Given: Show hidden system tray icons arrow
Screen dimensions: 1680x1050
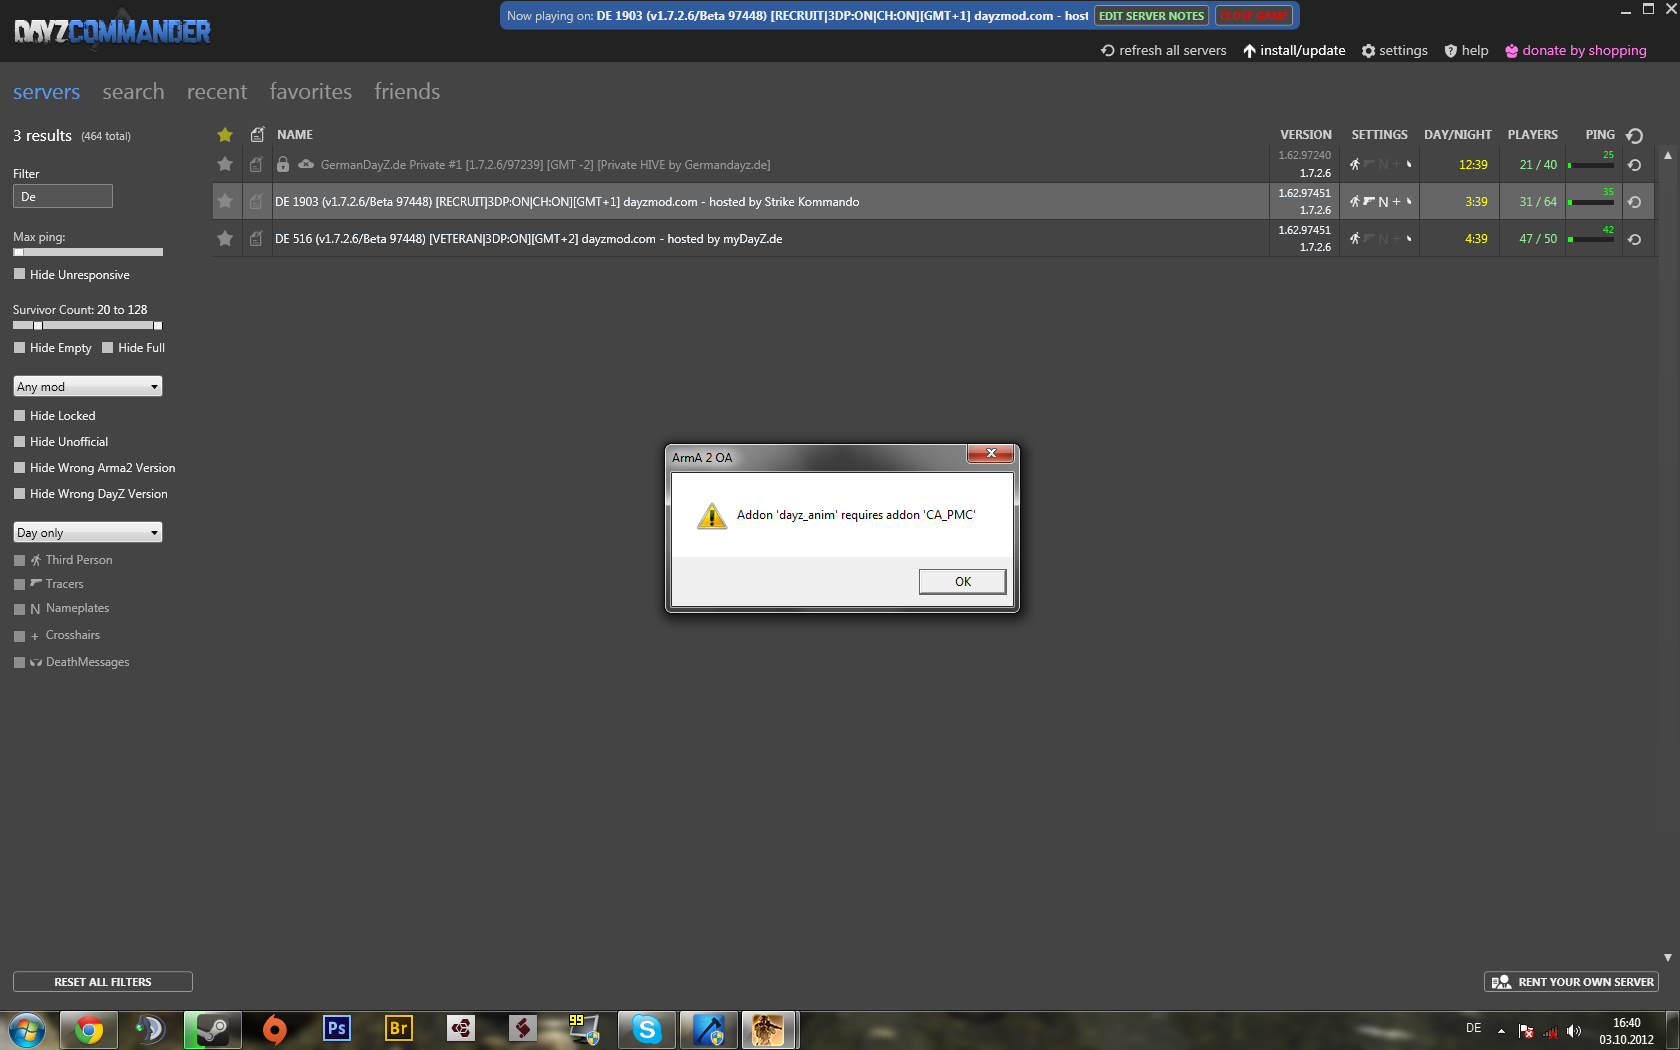Looking at the screenshot, I should click(x=1500, y=1030).
